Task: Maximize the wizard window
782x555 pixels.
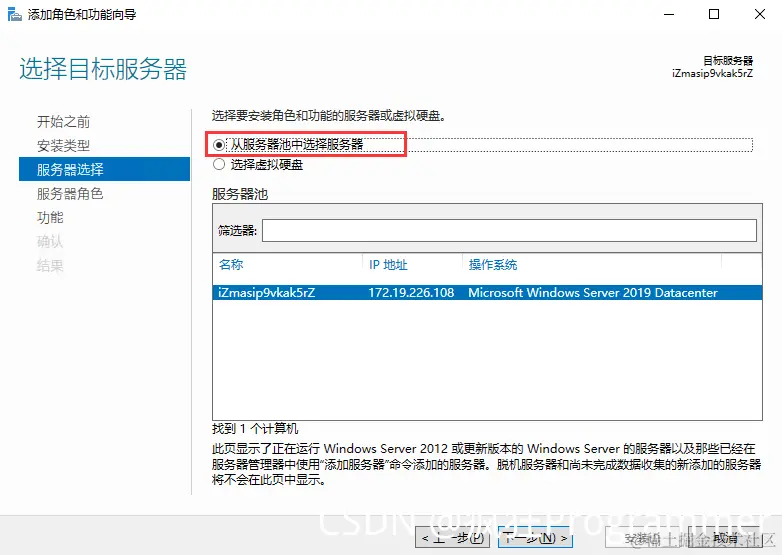Action: (714, 14)
